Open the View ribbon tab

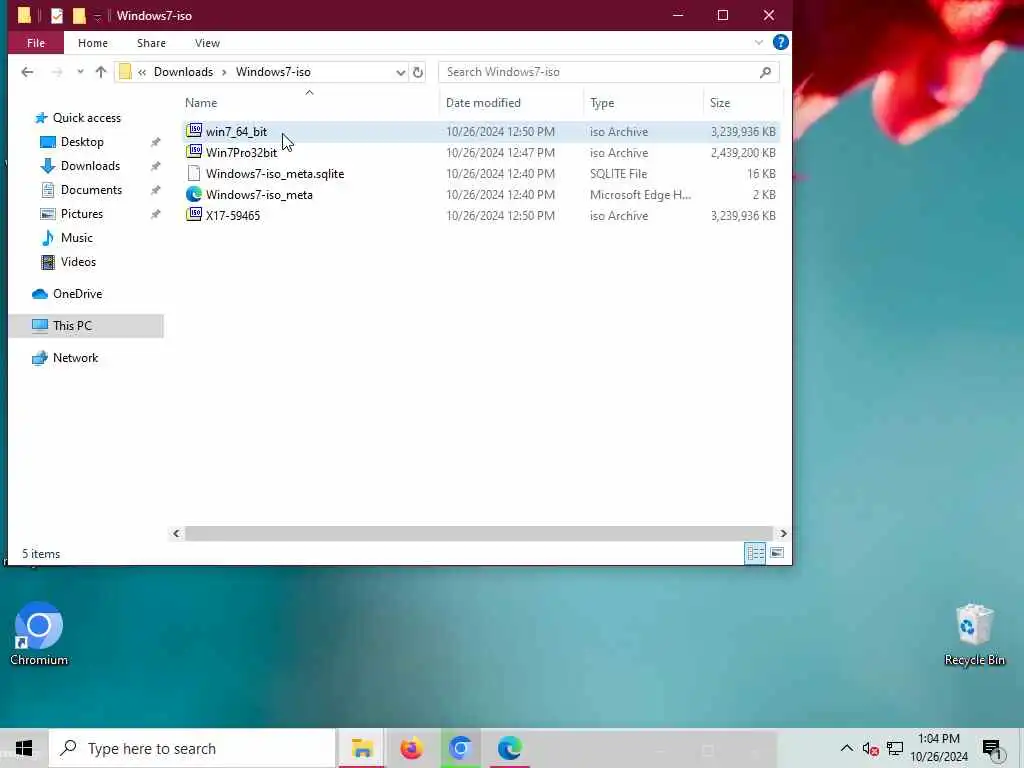tap(207, 43)
